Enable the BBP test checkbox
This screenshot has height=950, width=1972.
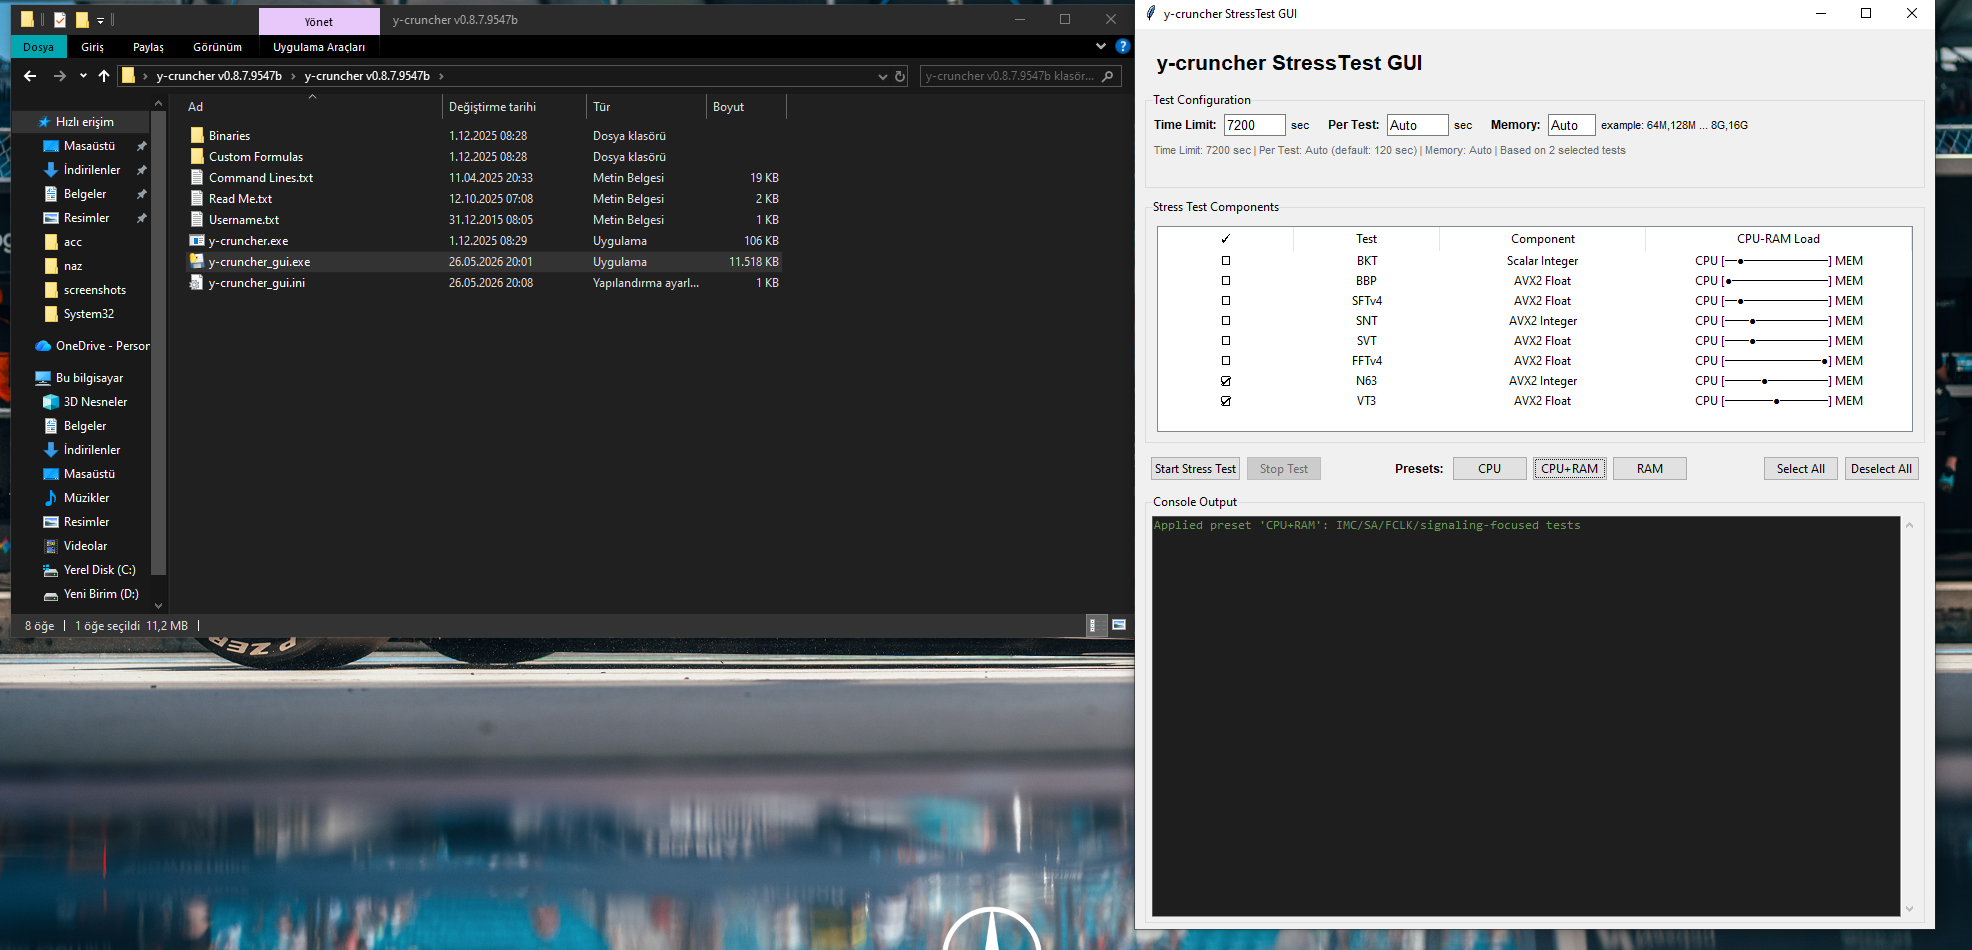pos(1226,281)
